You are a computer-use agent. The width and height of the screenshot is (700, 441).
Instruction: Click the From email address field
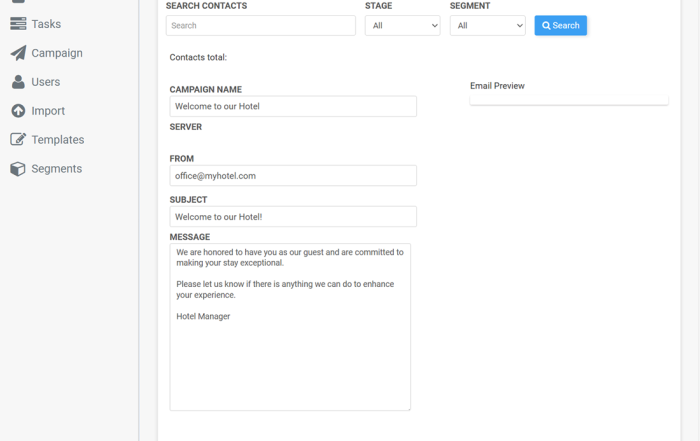click(293, 175)
